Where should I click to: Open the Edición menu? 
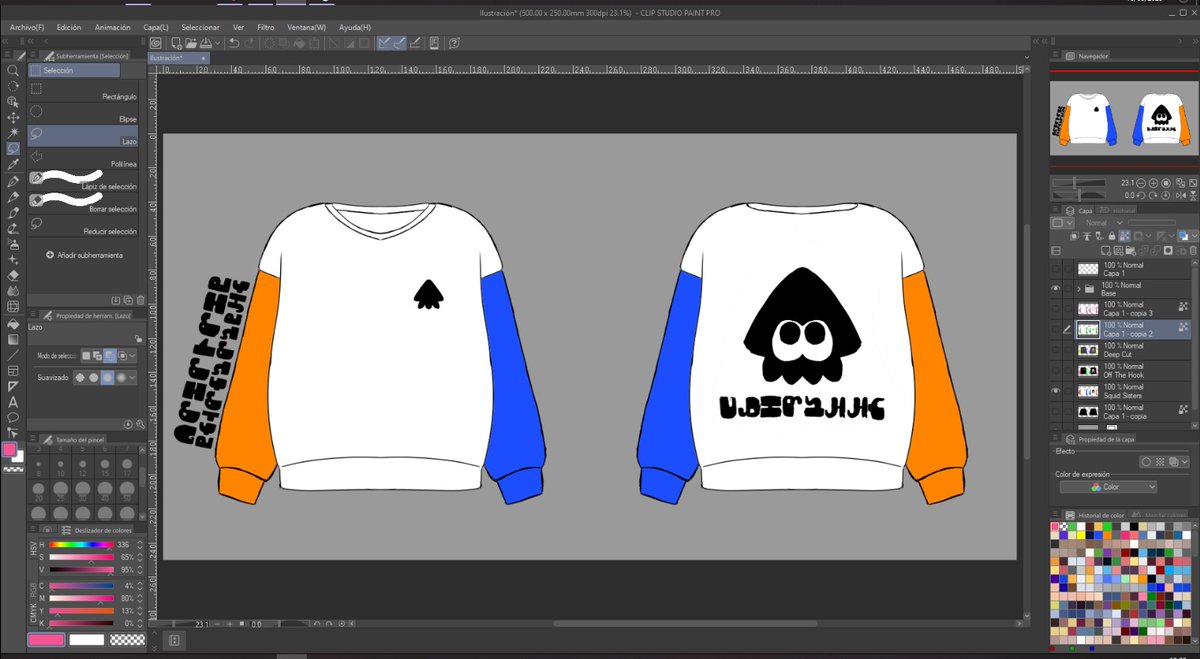pyautogui.click(x=69, y=27)
